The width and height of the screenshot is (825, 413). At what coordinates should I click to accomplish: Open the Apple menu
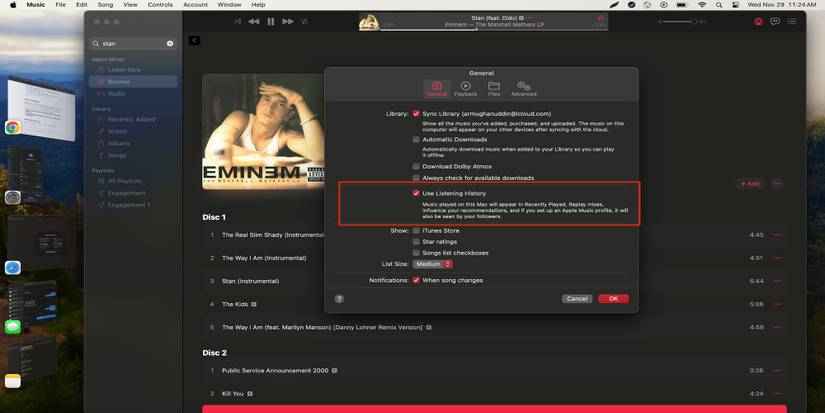pyautogui.click(x=13, y=5)
